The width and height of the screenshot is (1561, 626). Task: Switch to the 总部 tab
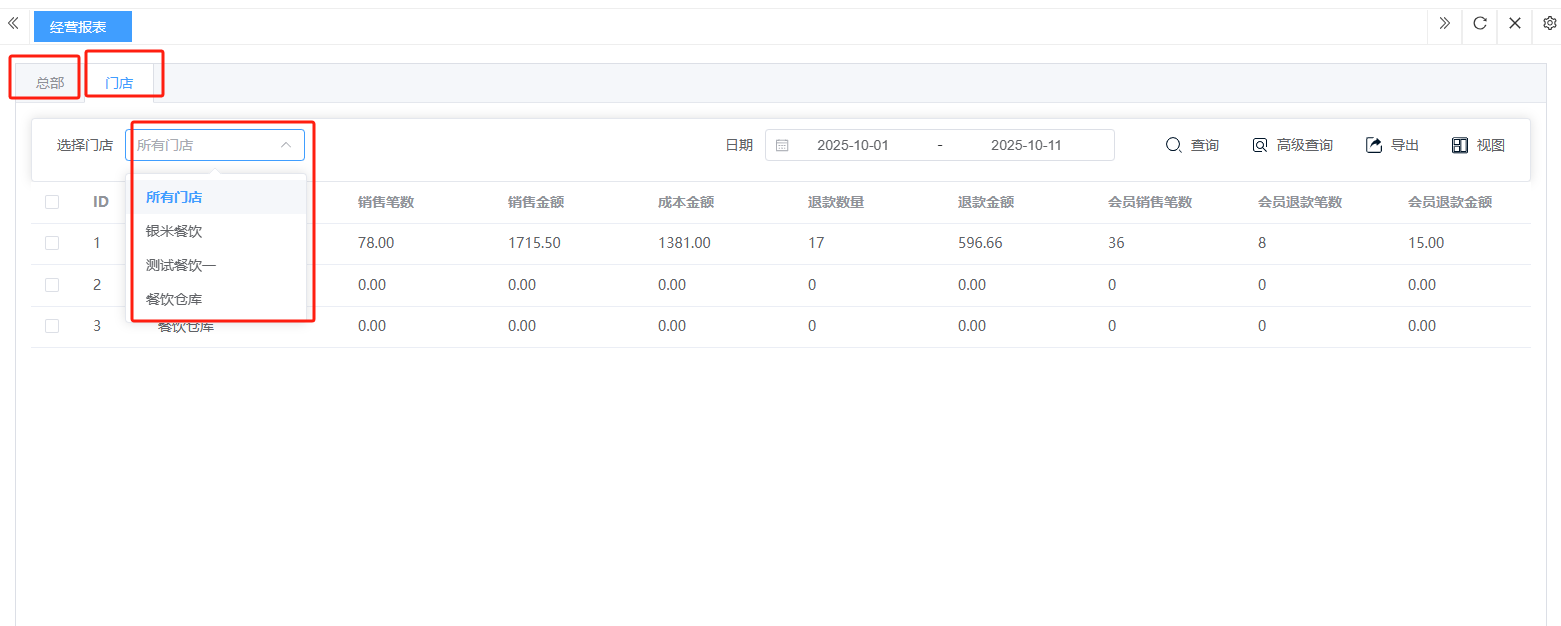pos(50,83)
